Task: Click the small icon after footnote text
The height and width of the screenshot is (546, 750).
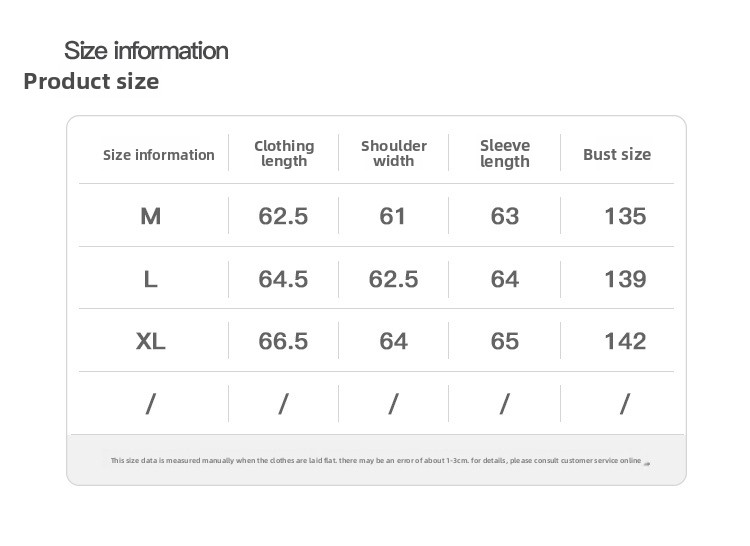Action: coord(647,462)
